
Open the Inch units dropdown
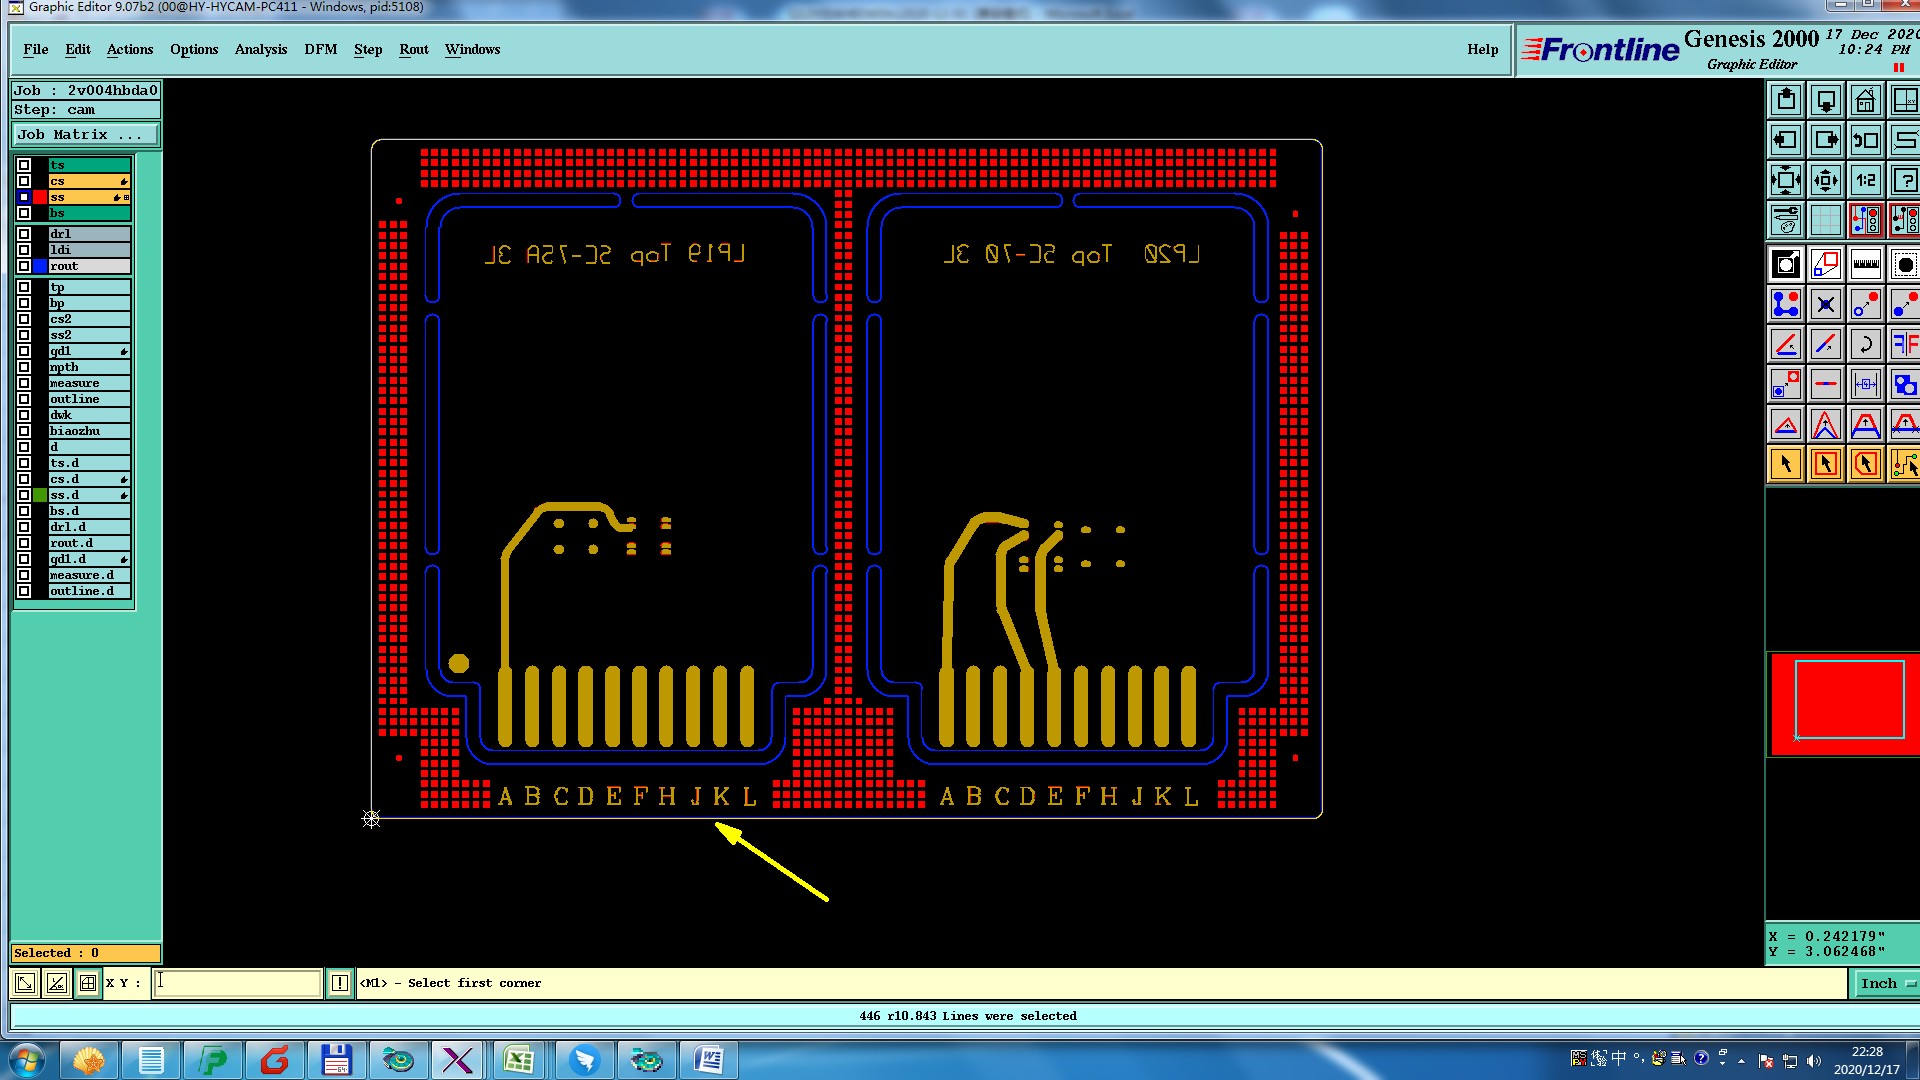tap(1885, 984)
